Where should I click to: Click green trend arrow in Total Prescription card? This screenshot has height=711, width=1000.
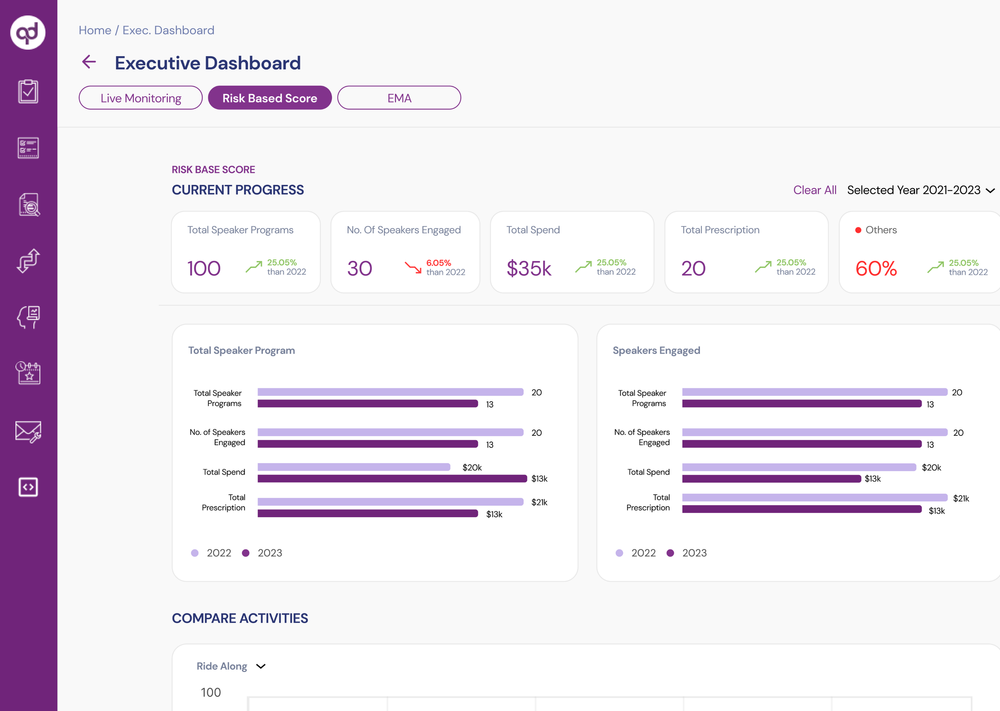[x=763, y=267]
